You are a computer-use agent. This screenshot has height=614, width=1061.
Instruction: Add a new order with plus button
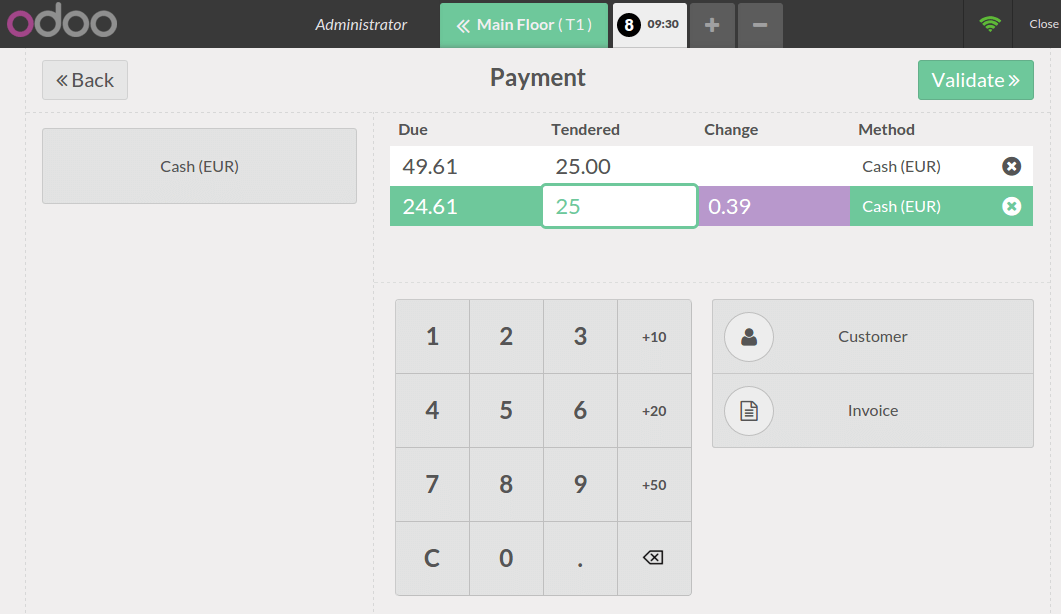coord(712,25)
